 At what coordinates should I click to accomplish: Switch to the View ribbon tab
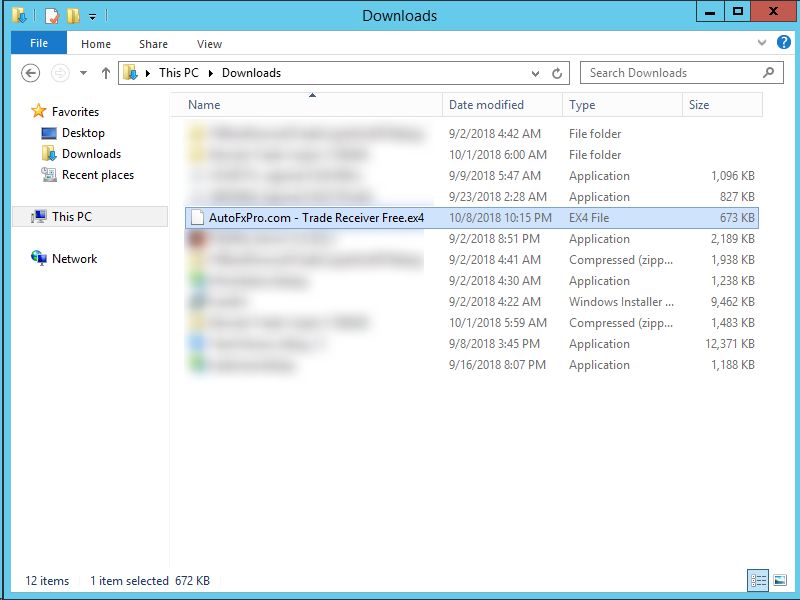click(209, 44)
